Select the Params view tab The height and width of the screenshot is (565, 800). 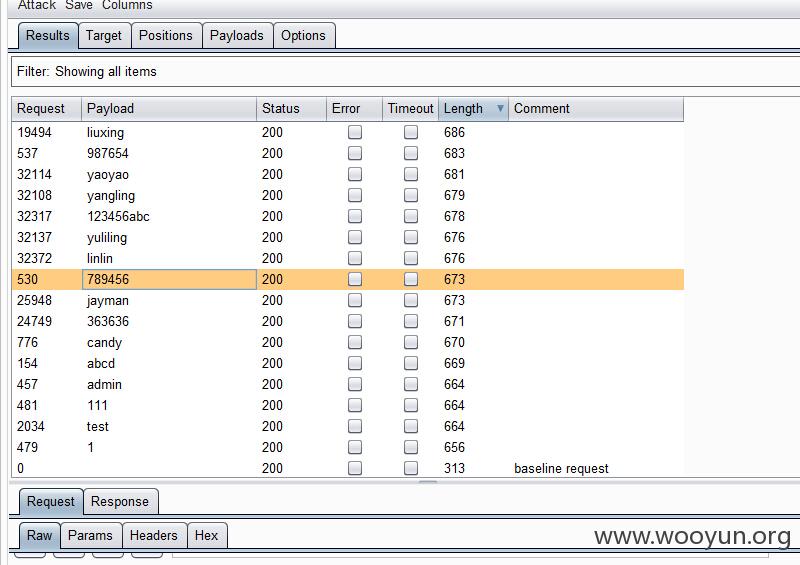tap(90, 535)
